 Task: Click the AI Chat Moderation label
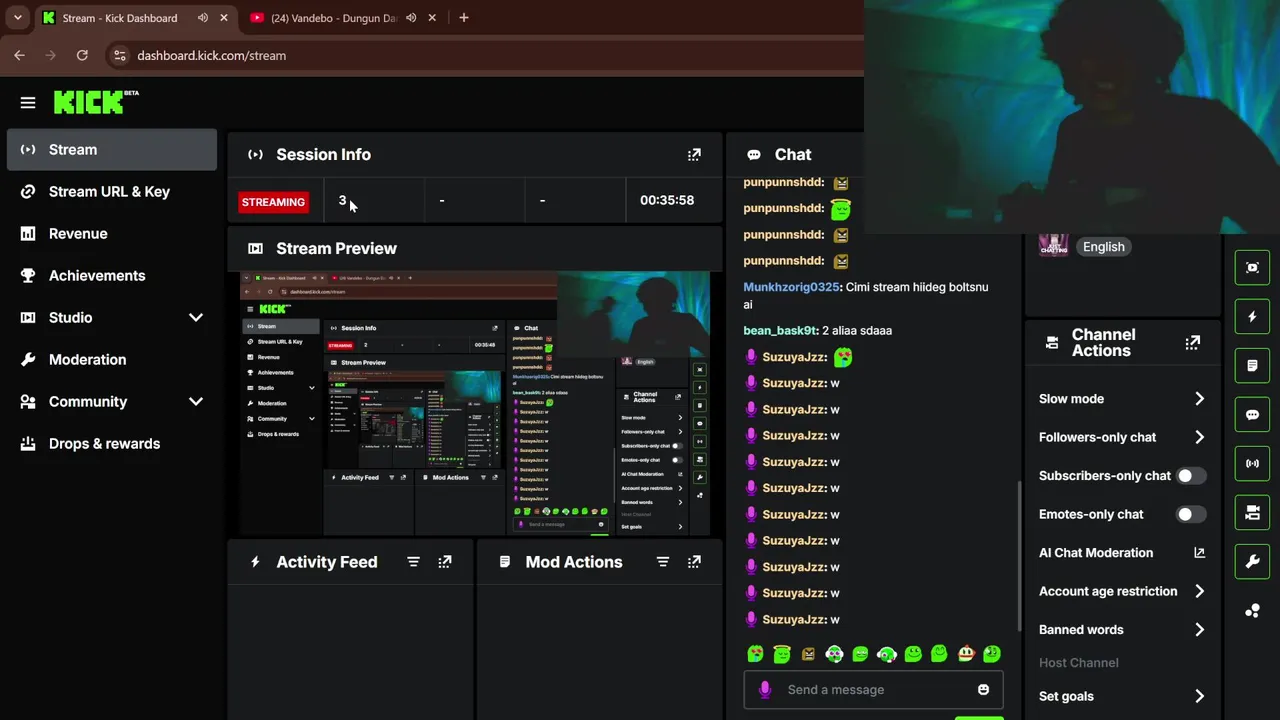click(x=1096, y=553)
